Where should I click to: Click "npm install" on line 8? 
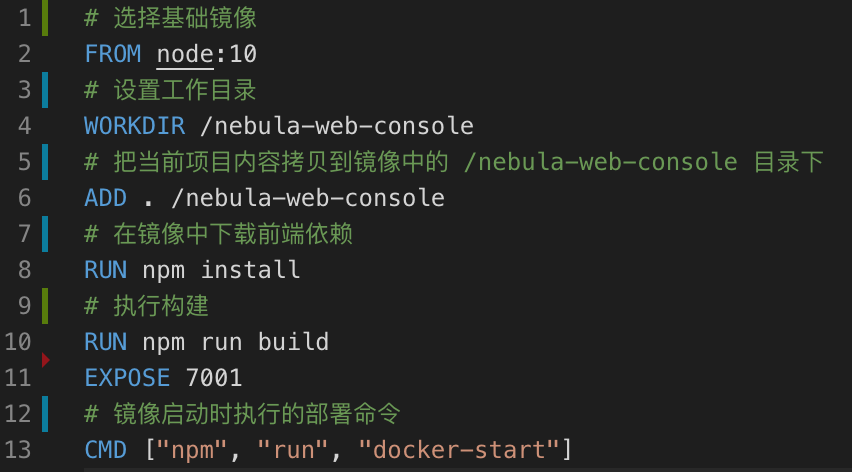tap(221, 270)
